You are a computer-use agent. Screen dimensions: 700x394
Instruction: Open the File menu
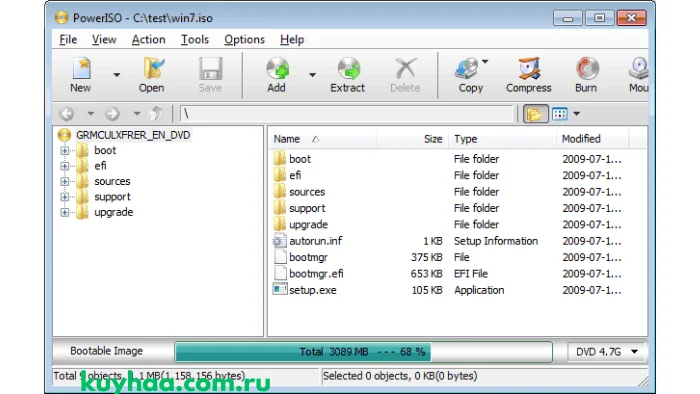click(68, 40)
